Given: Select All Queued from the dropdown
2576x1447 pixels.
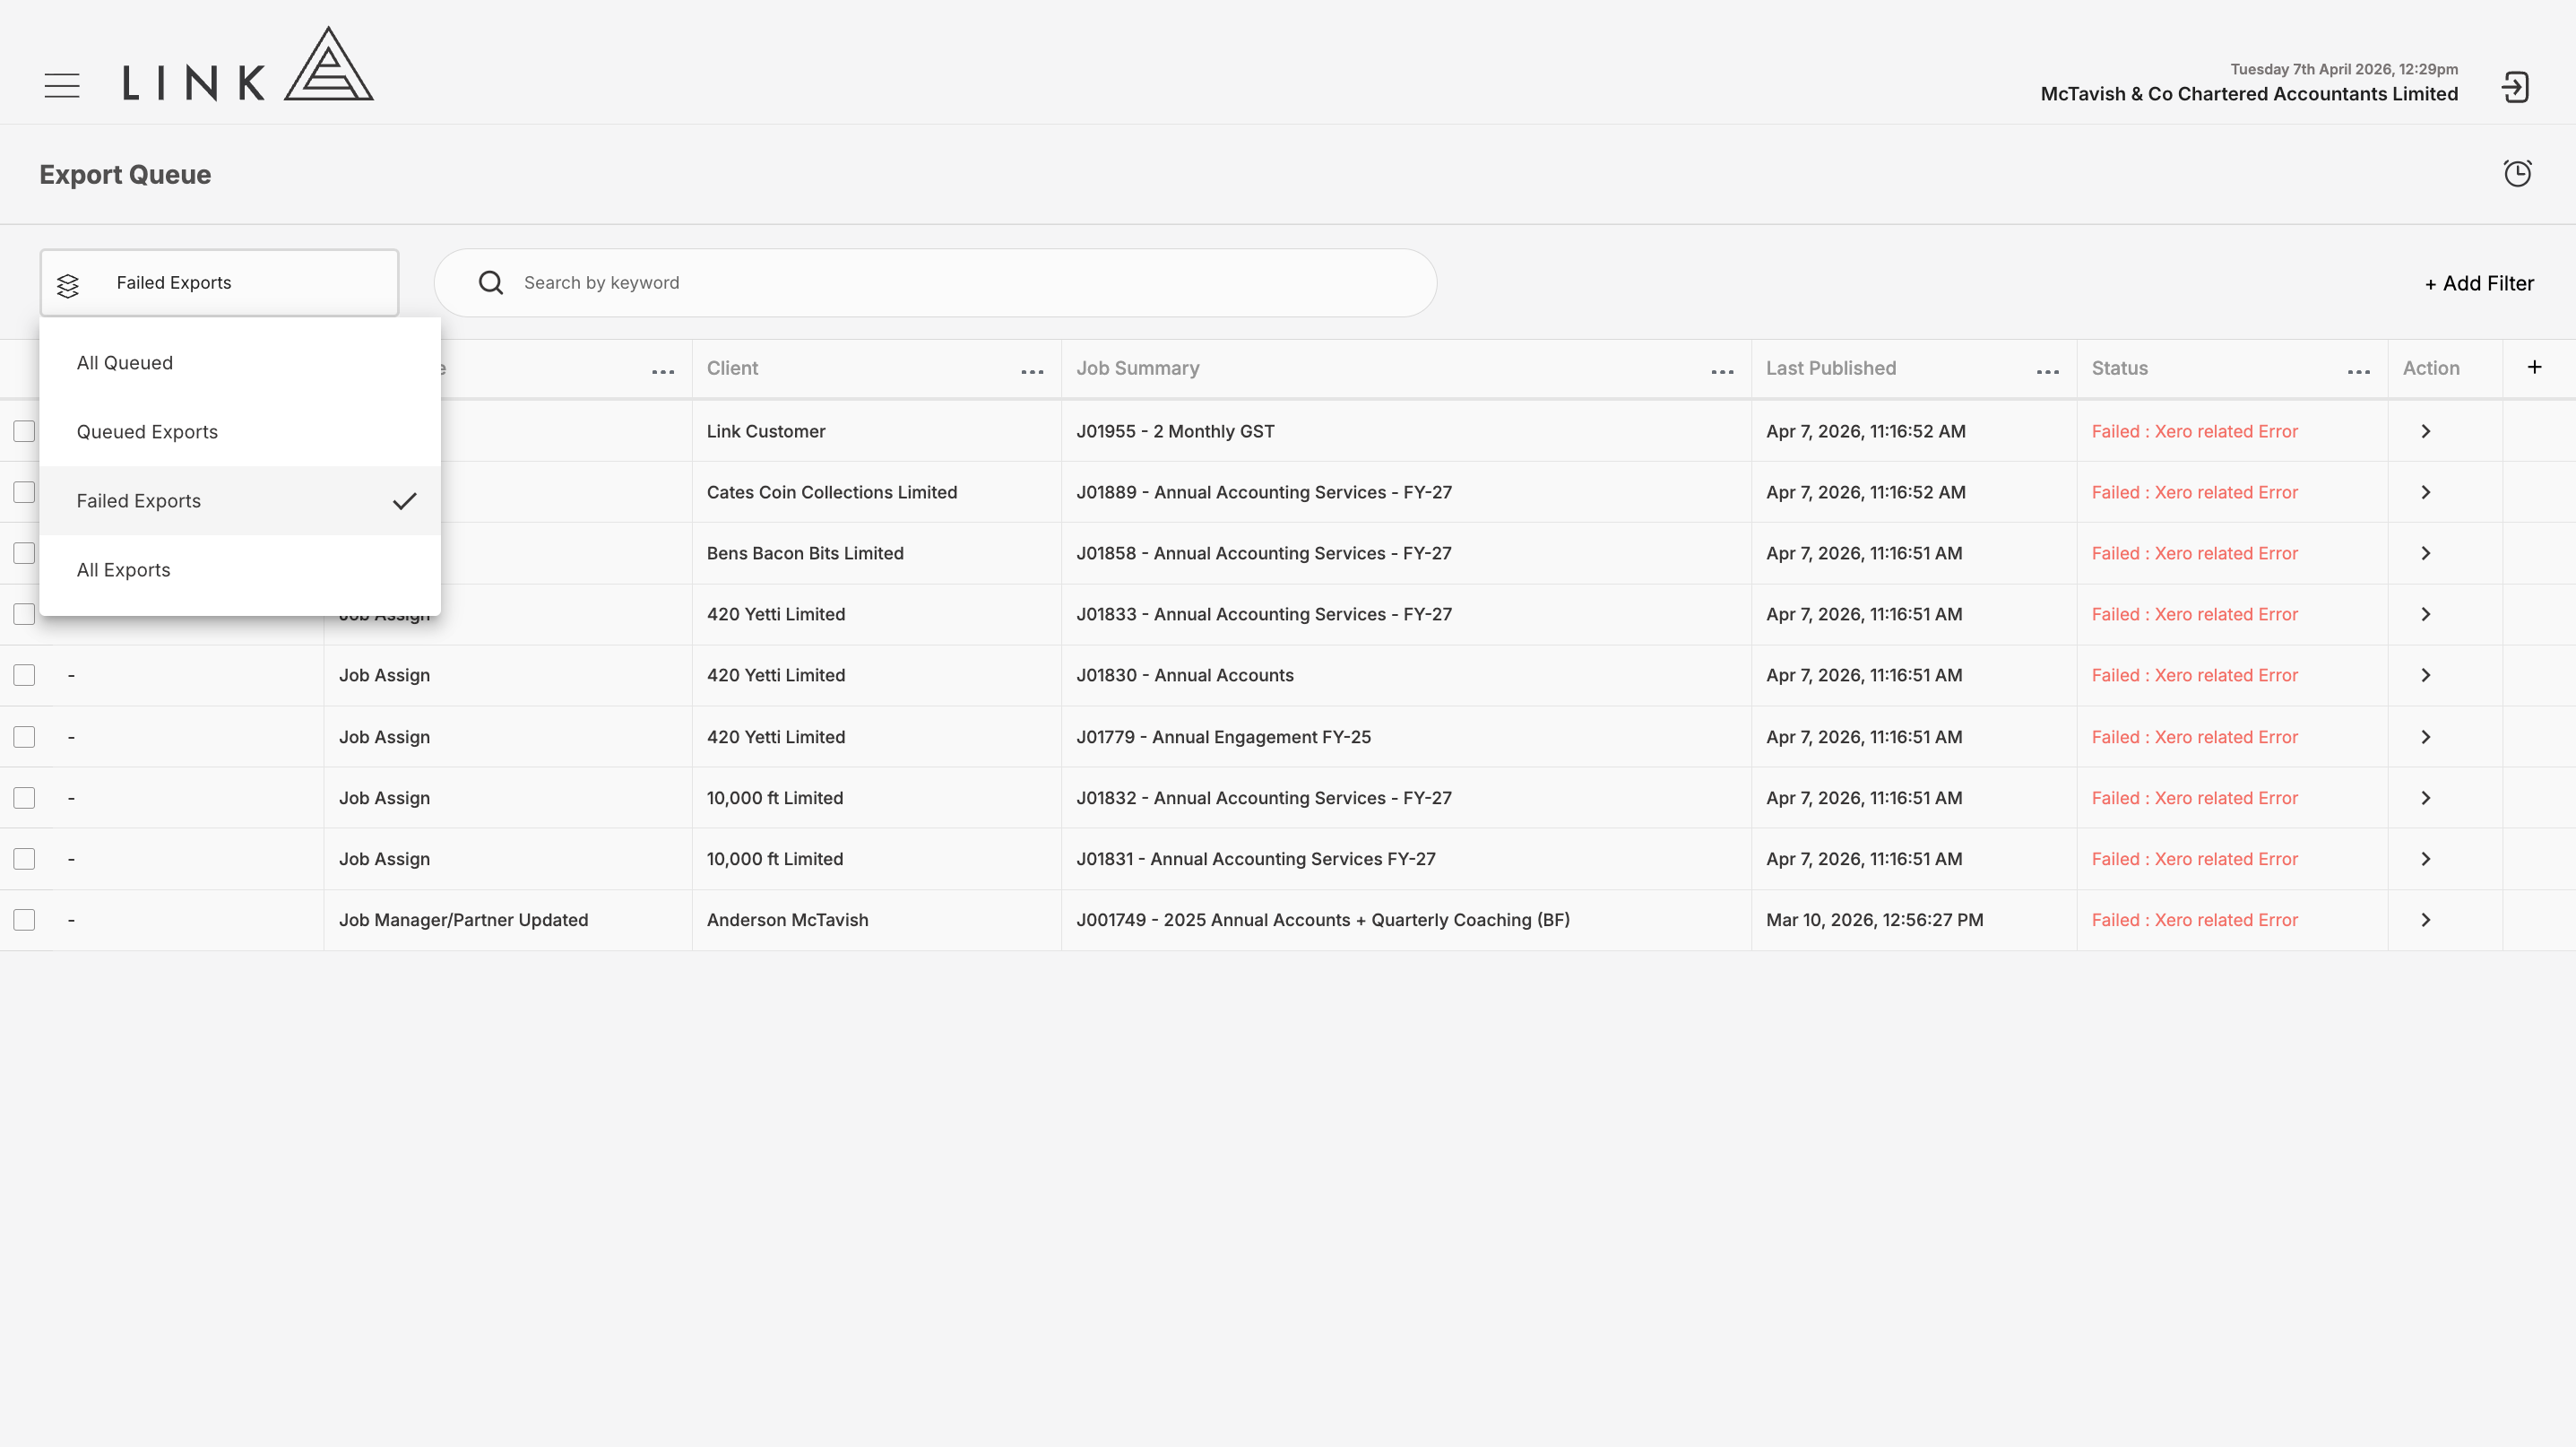Looking at the screenshot, I should [x=240, y=363].
